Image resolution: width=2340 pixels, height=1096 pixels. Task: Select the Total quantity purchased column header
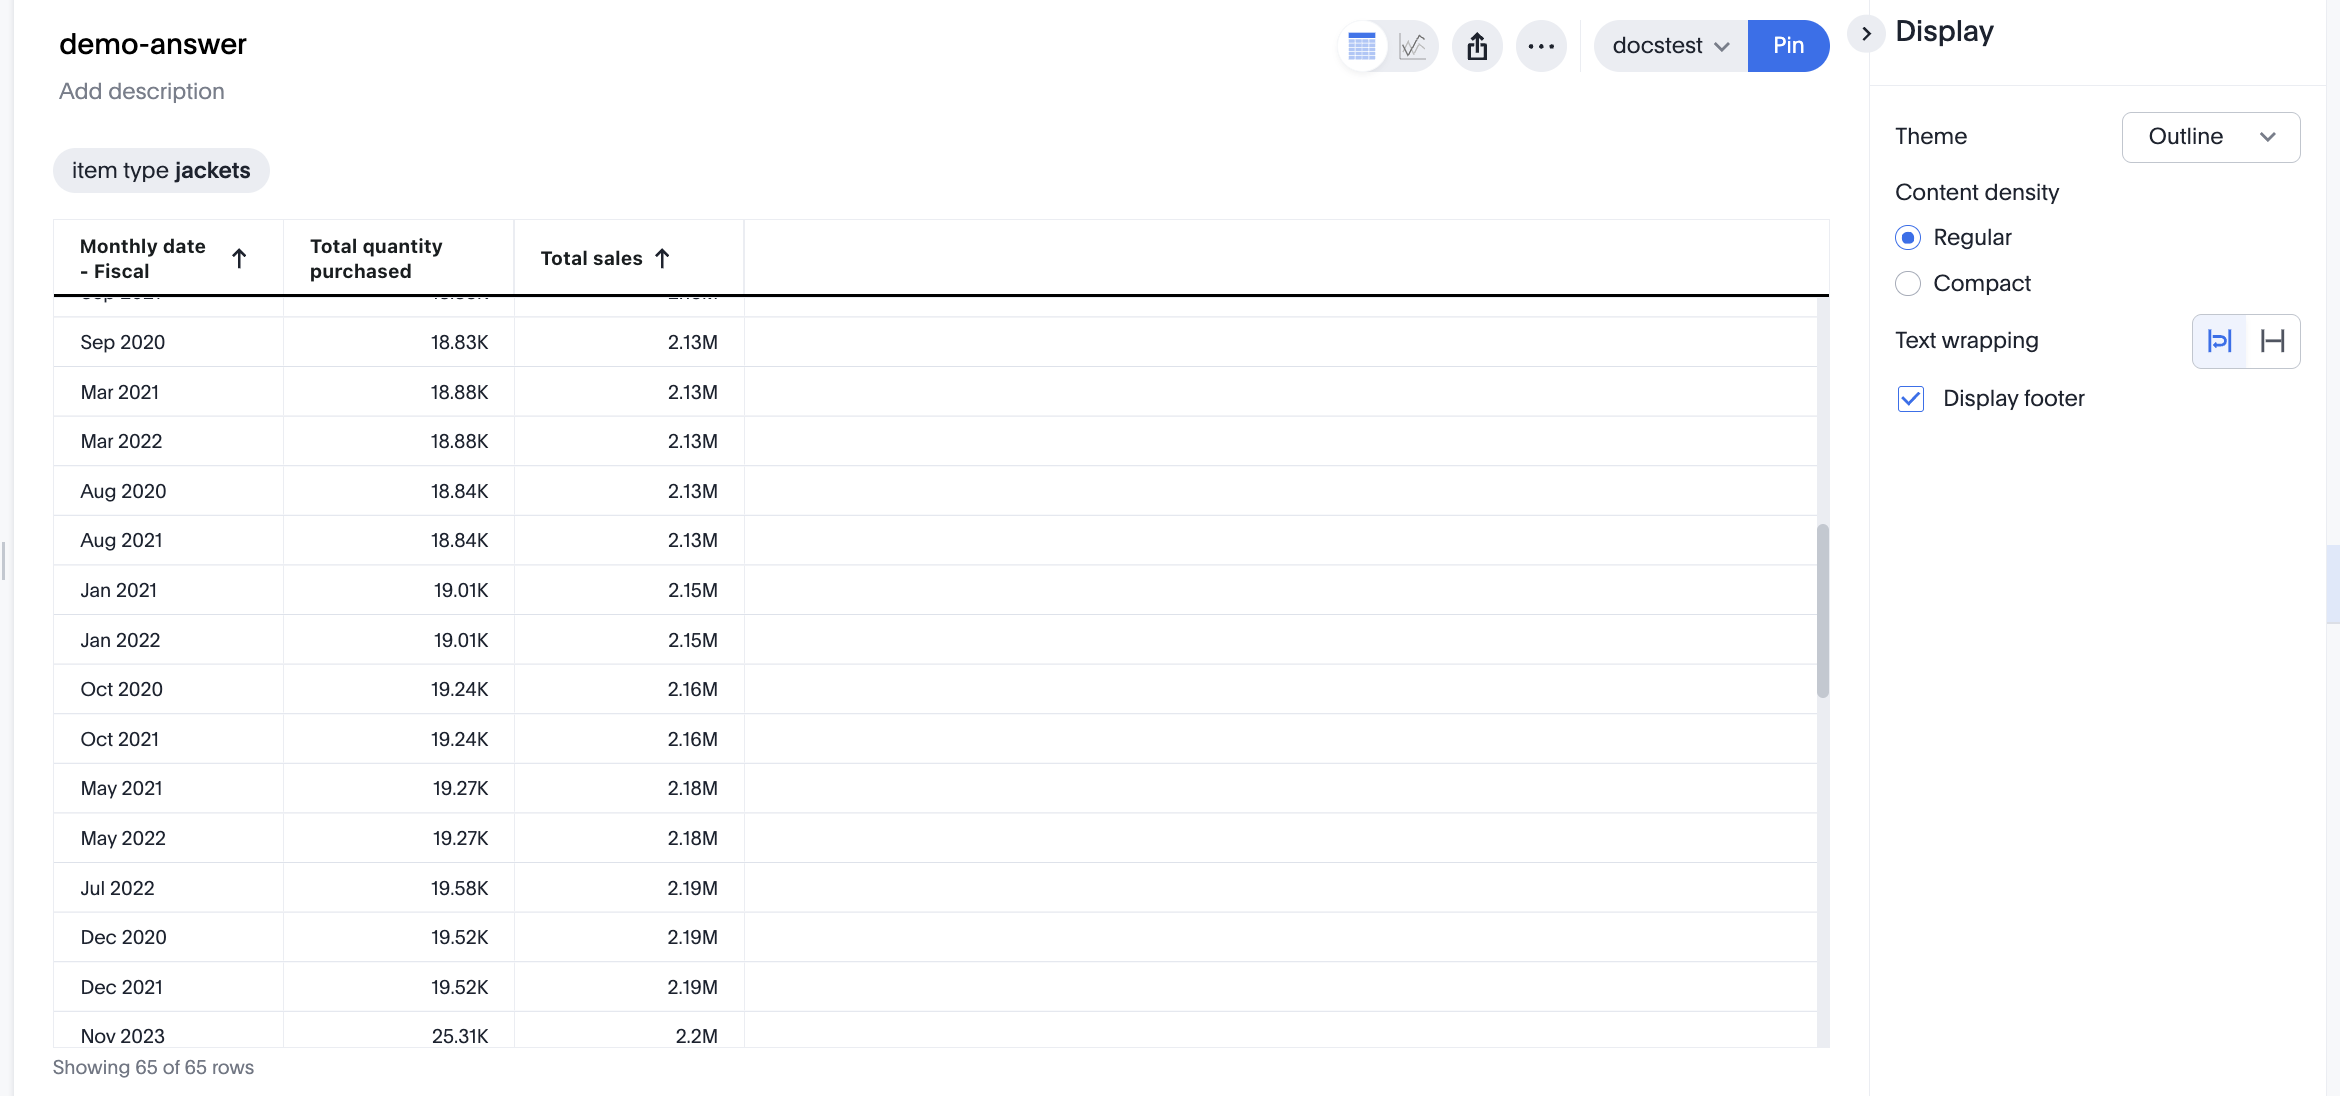(x=375, y=257)
